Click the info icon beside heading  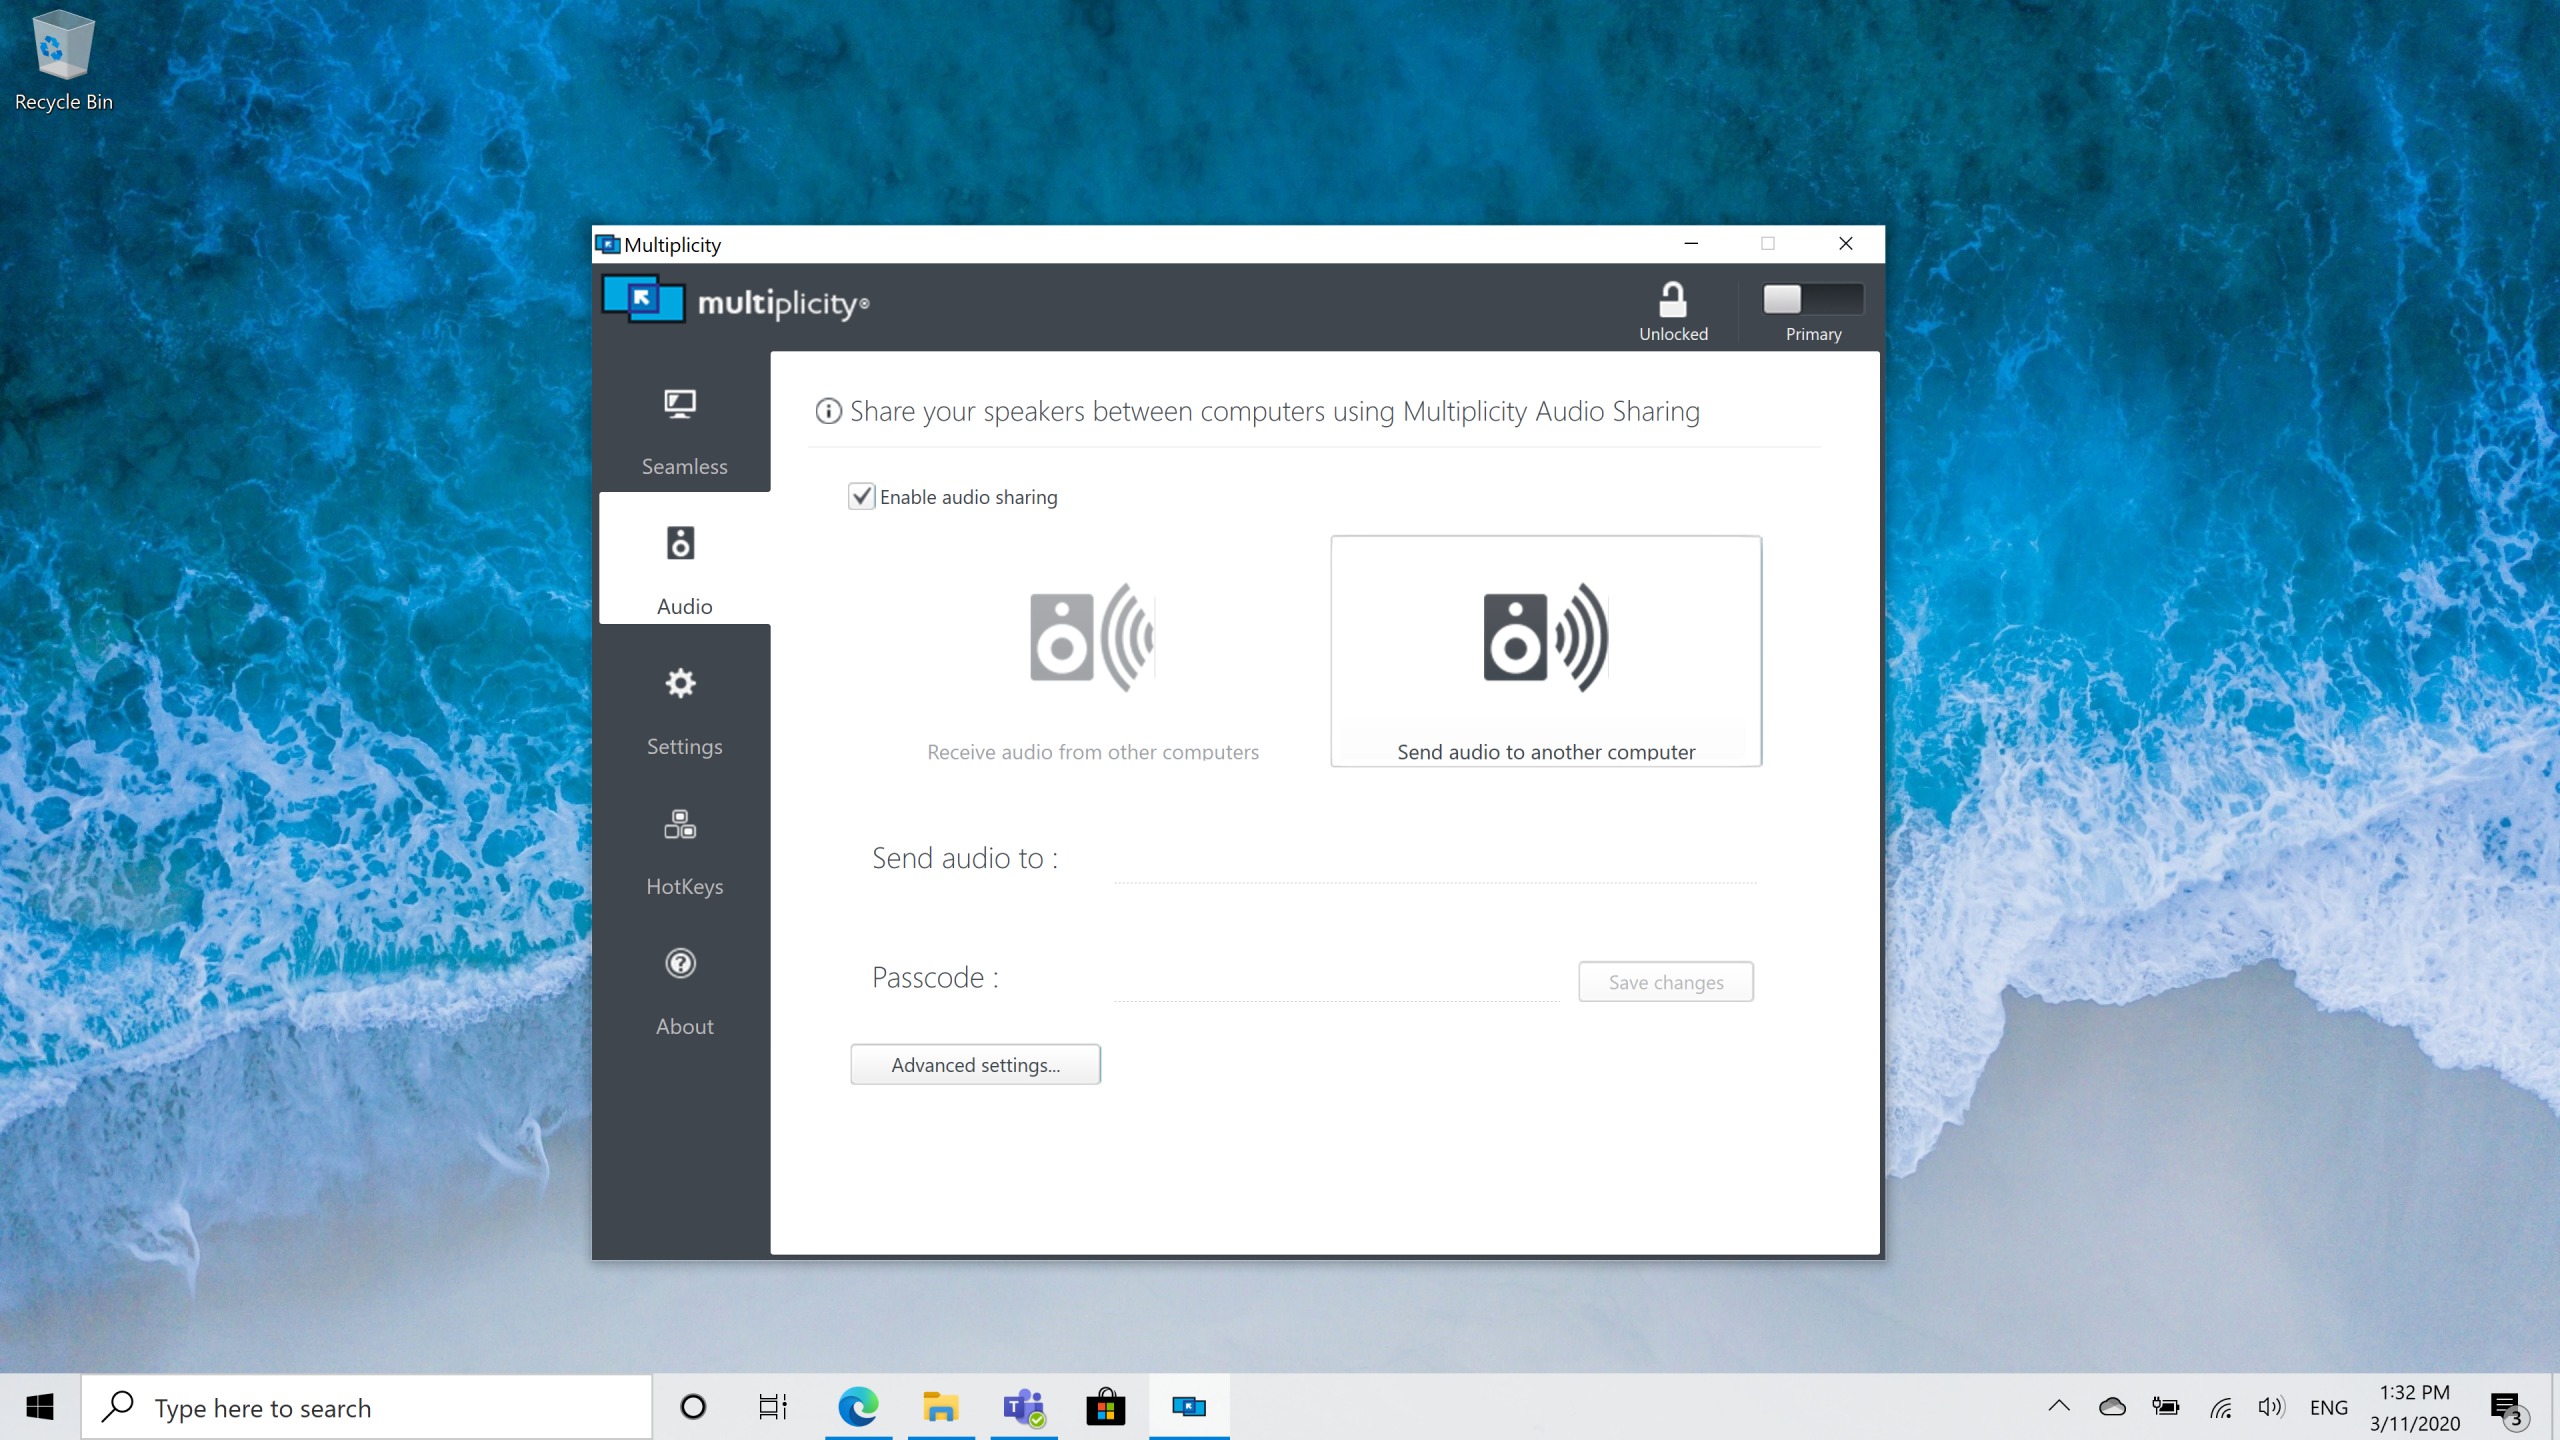tap(828, 411)
